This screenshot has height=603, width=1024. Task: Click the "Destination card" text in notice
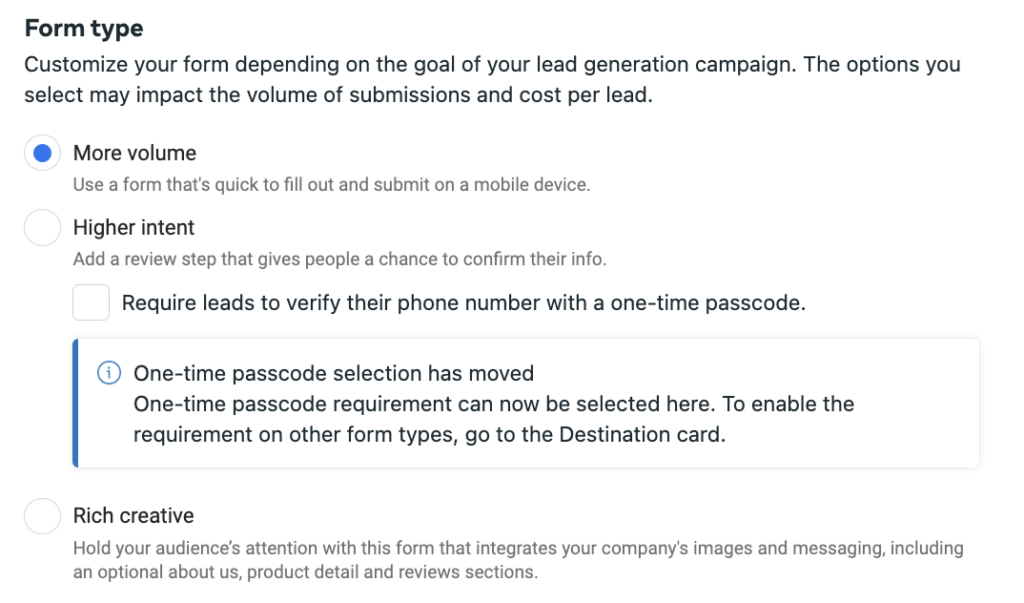coord(640,435)
